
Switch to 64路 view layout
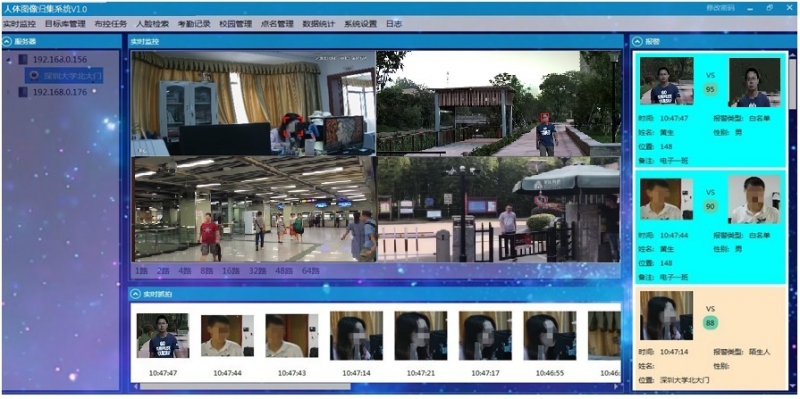tap(311, 270)
